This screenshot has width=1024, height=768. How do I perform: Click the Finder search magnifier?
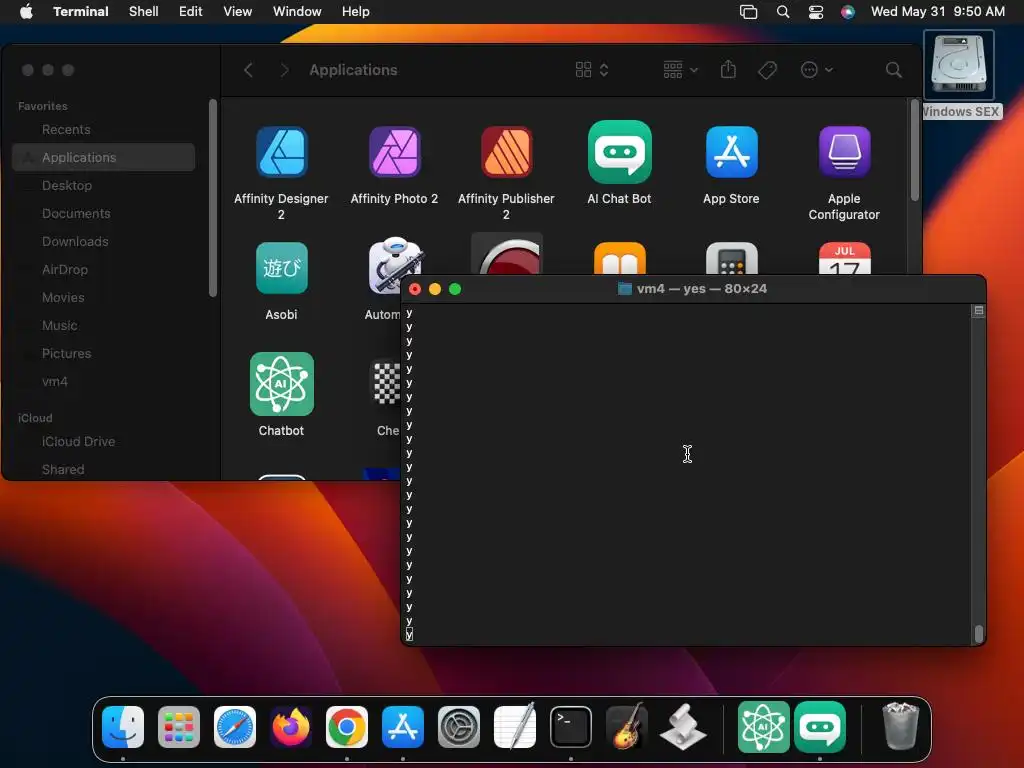(x=893, y=70)
